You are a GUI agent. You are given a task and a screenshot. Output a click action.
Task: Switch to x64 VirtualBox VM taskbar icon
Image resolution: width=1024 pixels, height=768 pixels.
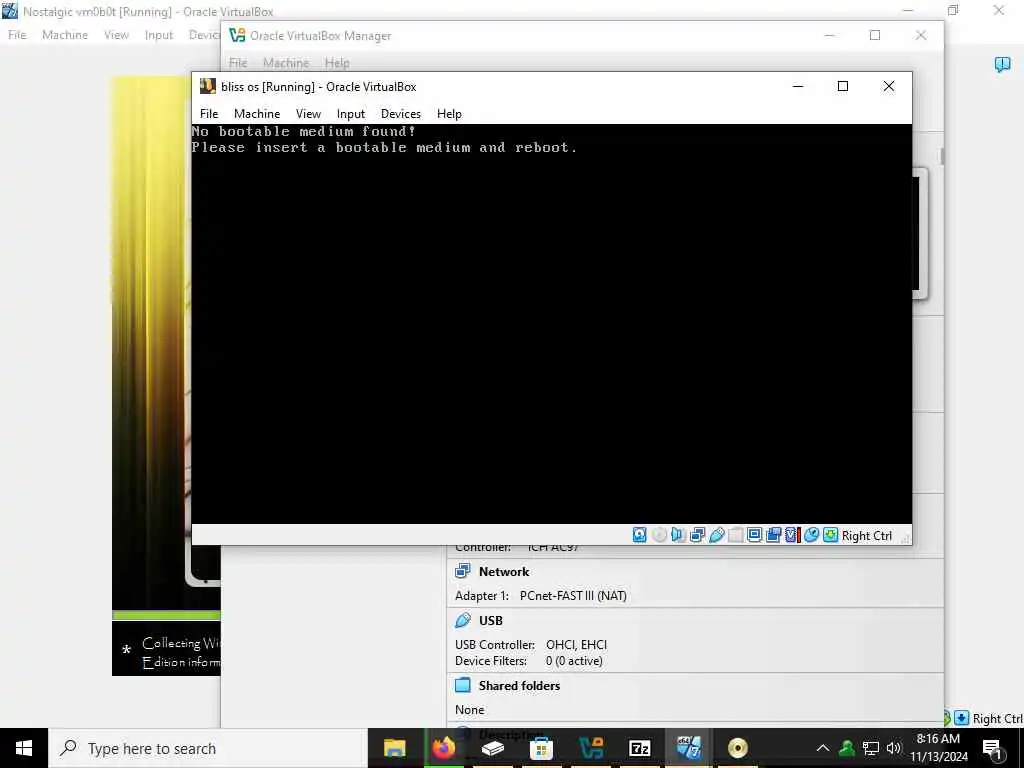click(688, 748)
